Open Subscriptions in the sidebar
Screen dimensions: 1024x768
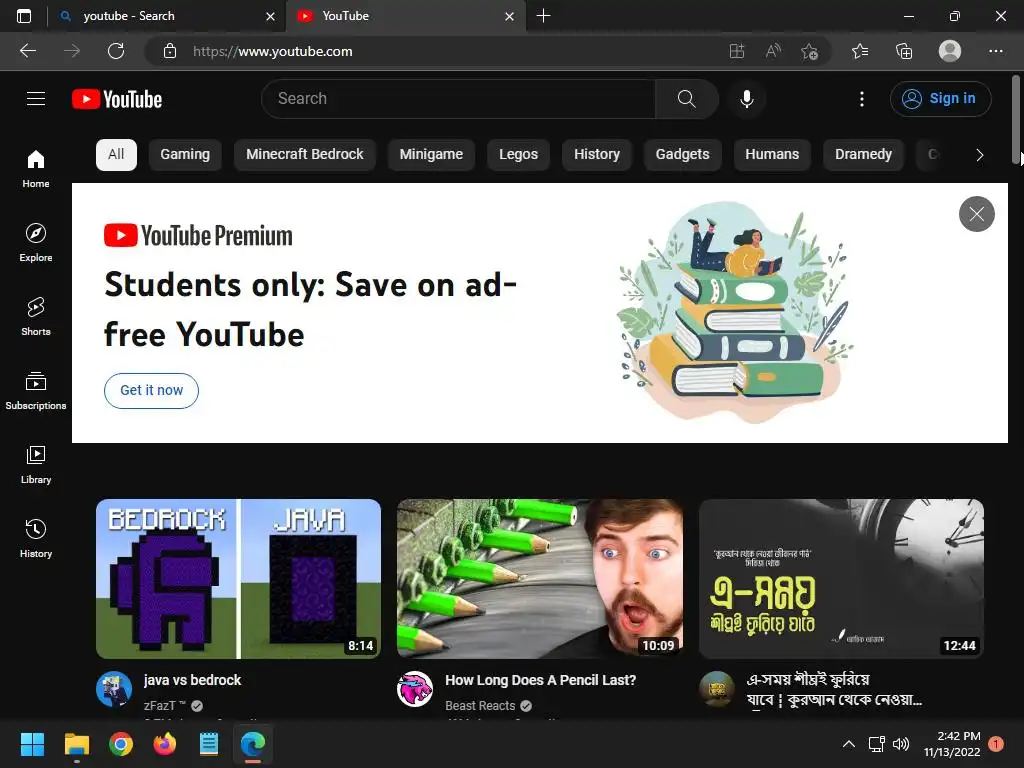coord(36,391)
